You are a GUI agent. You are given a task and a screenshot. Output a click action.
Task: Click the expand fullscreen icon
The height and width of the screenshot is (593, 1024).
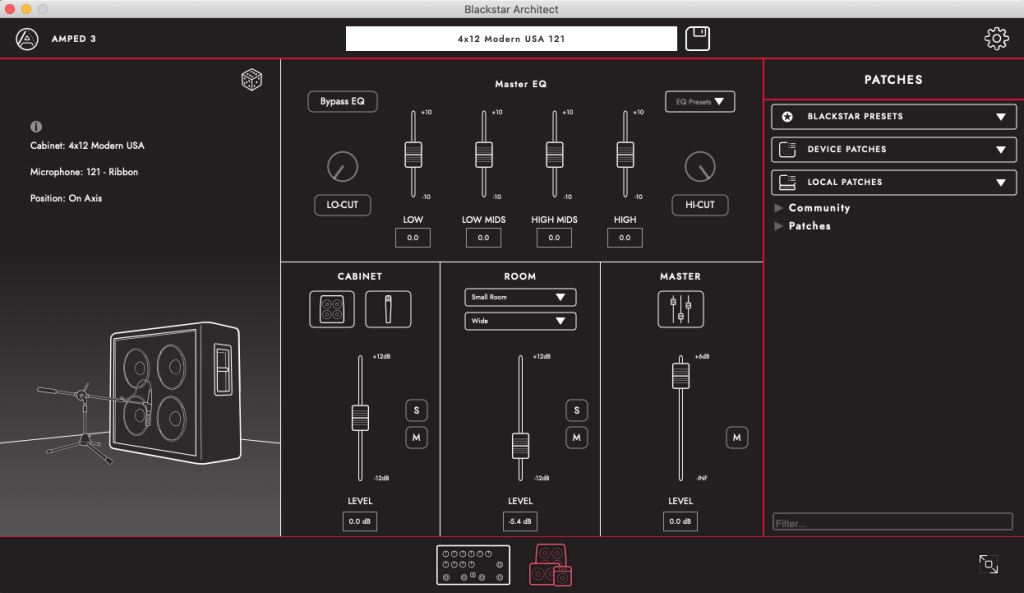click(988, 564)
